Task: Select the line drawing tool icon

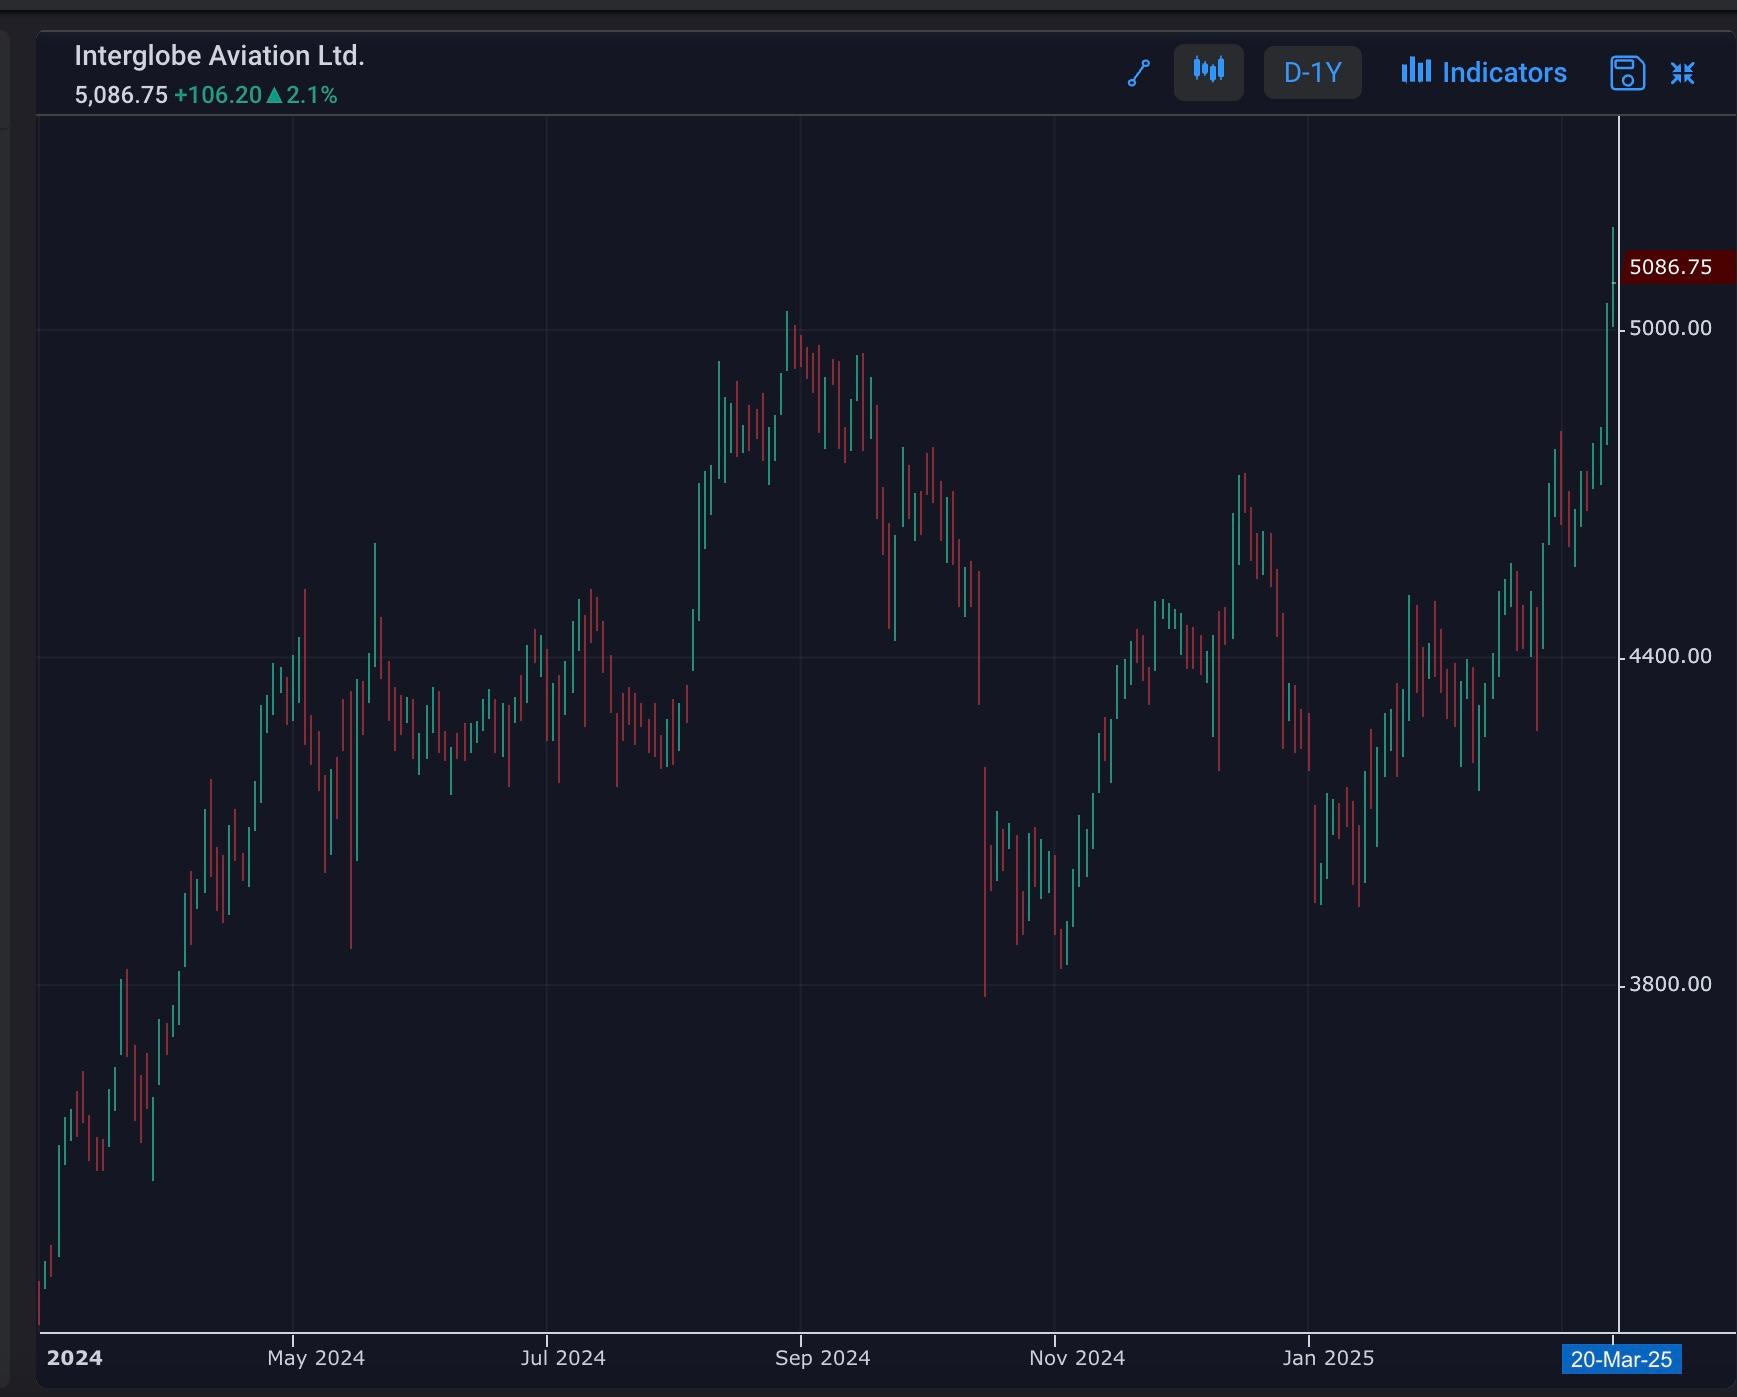Action: pos(1139,73)
